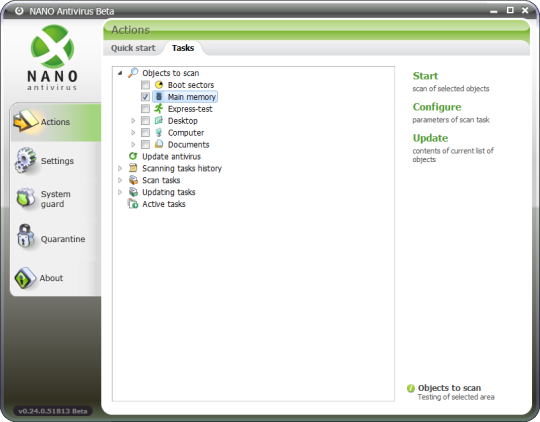Image resolution: width=540 pixels, height=422 pixels.
Task: Tick the Desktop checkbox
Action: coord(145,121)
